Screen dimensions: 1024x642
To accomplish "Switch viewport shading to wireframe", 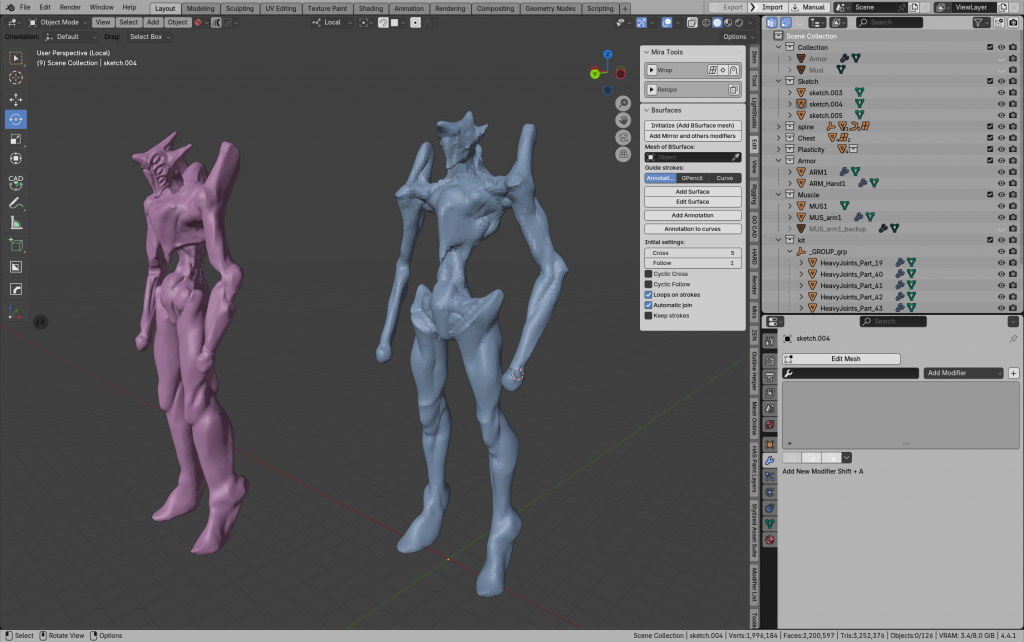I will click(x=706, y=23).
